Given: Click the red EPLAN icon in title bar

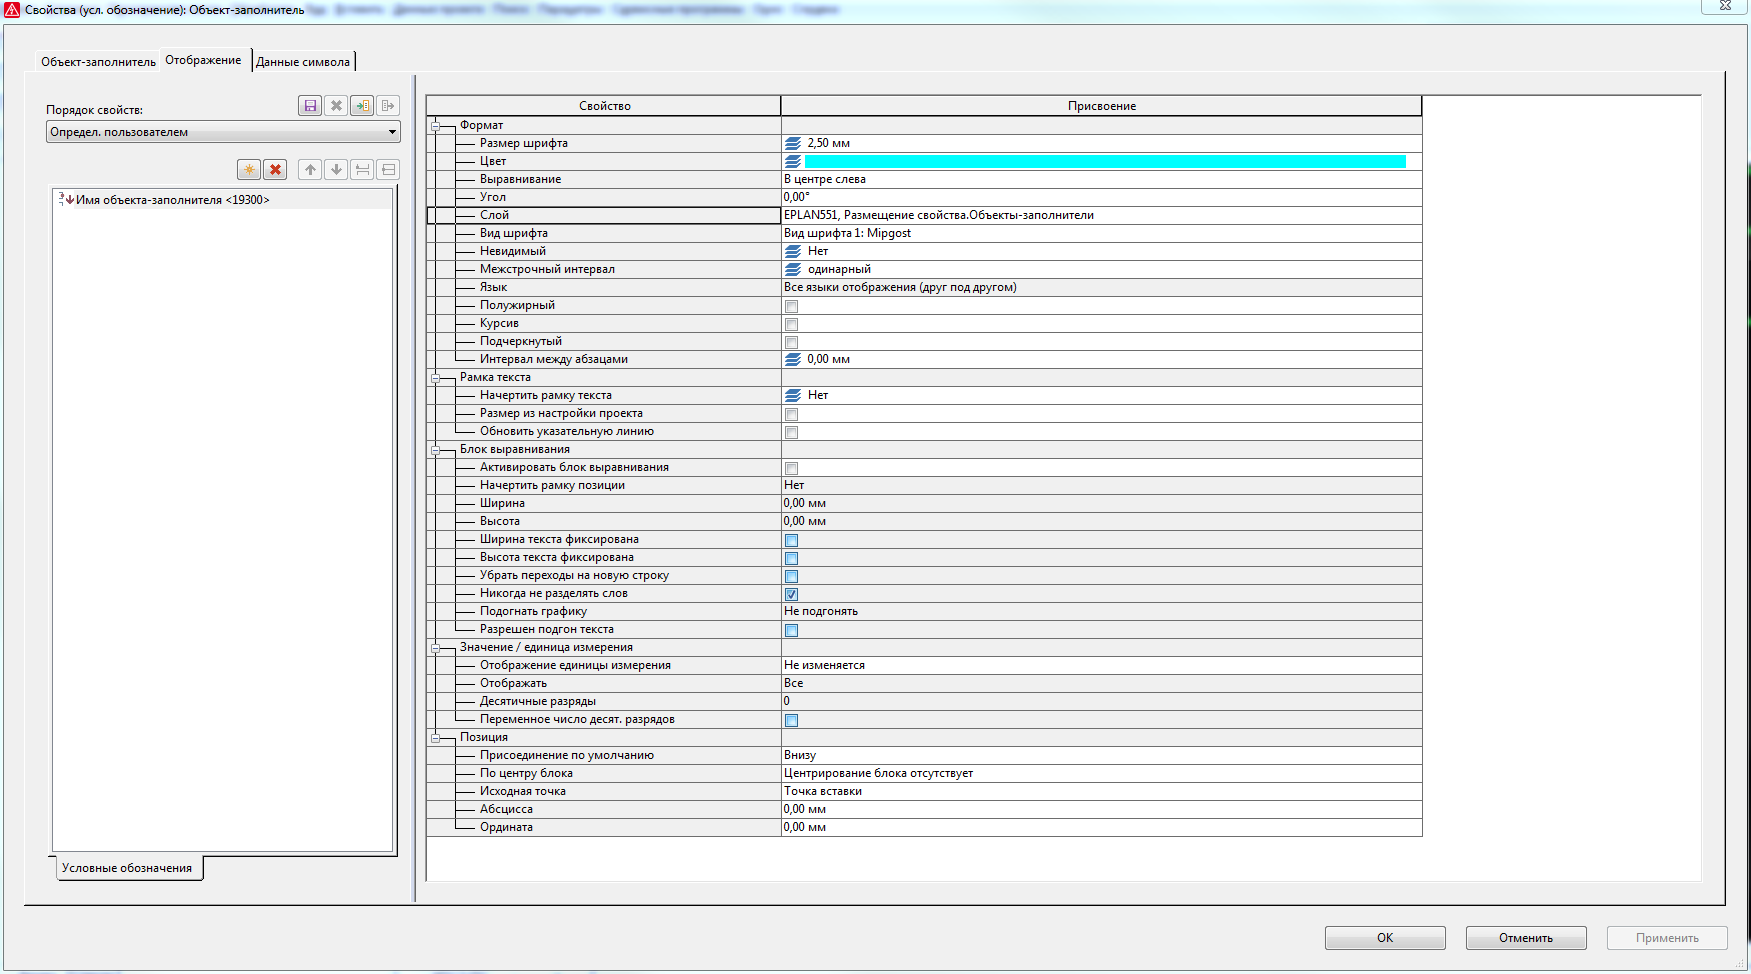Looking at the screenshot, I should point(12,9).
